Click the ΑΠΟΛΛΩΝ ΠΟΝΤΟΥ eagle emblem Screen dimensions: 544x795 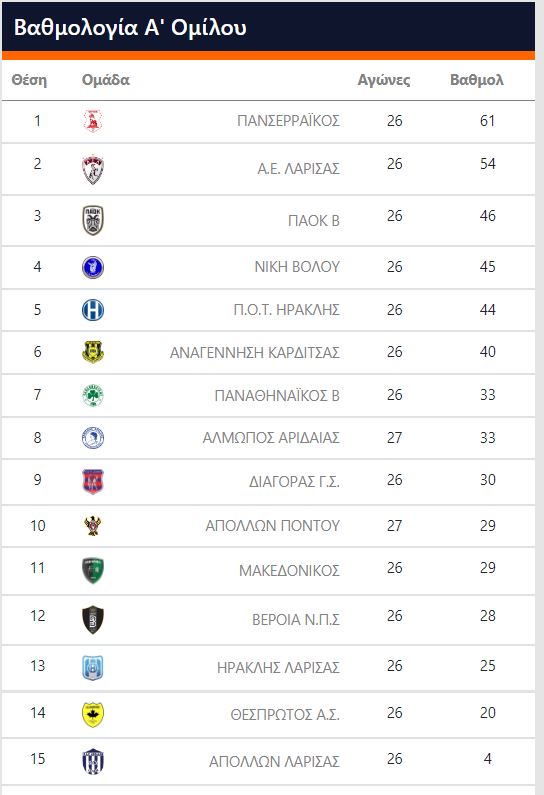click(93, 526)
